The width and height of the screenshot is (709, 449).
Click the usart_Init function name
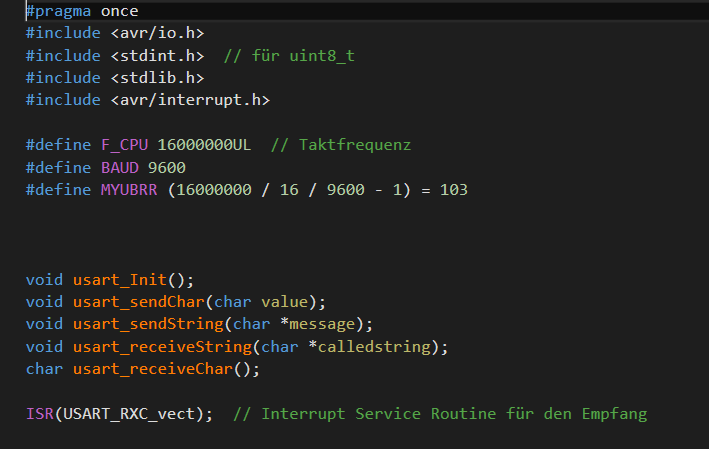tap(120, 280)
